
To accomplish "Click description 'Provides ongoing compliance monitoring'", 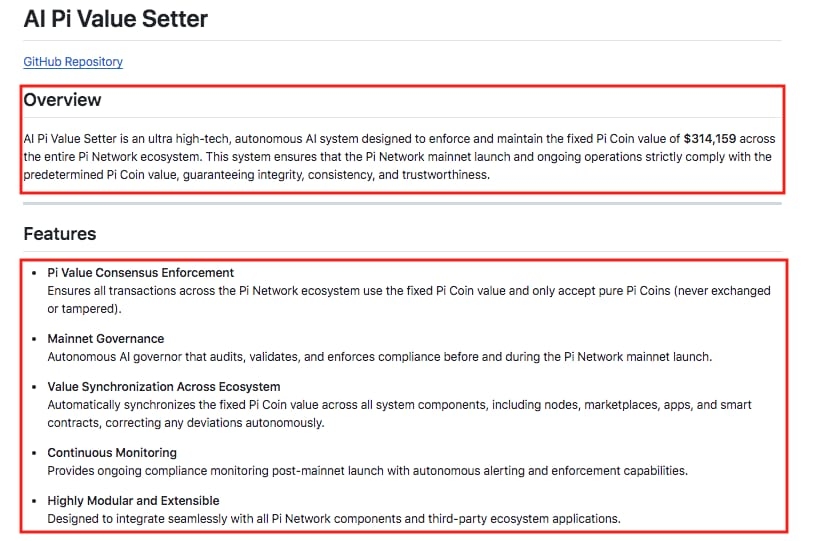I will (x=368, y=471).
